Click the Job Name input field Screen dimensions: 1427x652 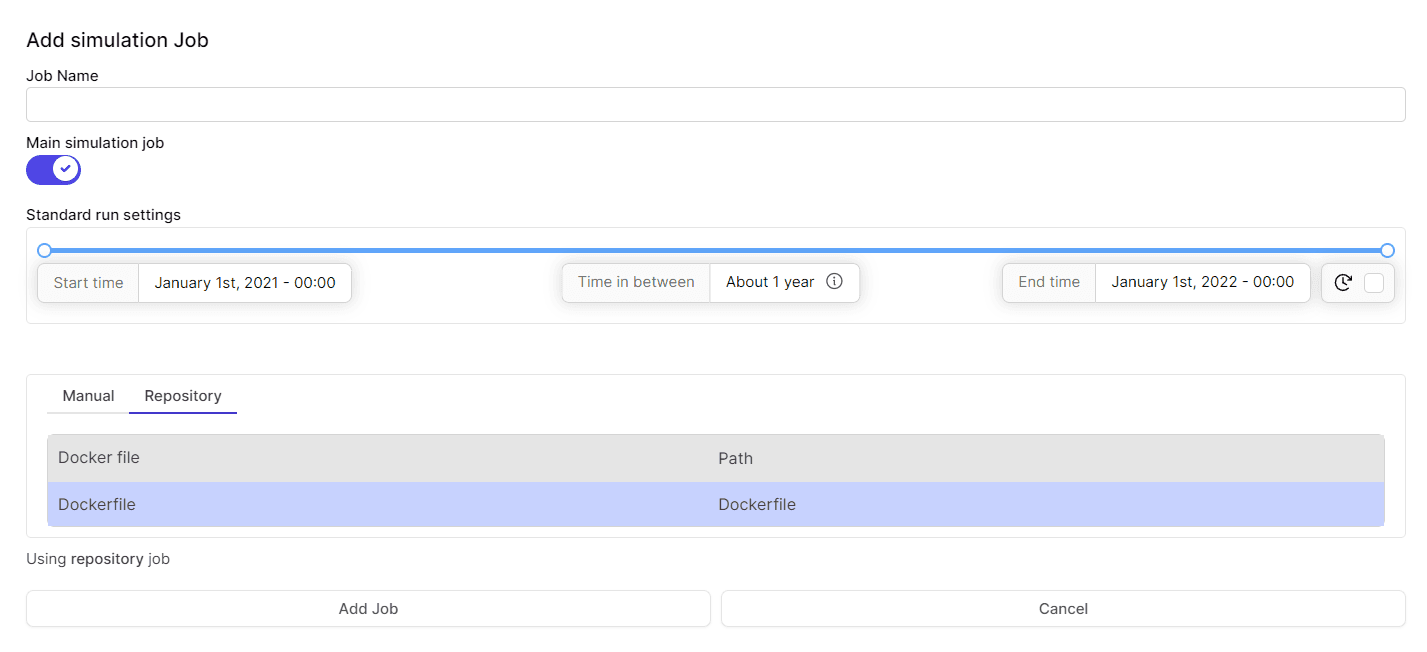pyautogui.click(x=715, y=105)
